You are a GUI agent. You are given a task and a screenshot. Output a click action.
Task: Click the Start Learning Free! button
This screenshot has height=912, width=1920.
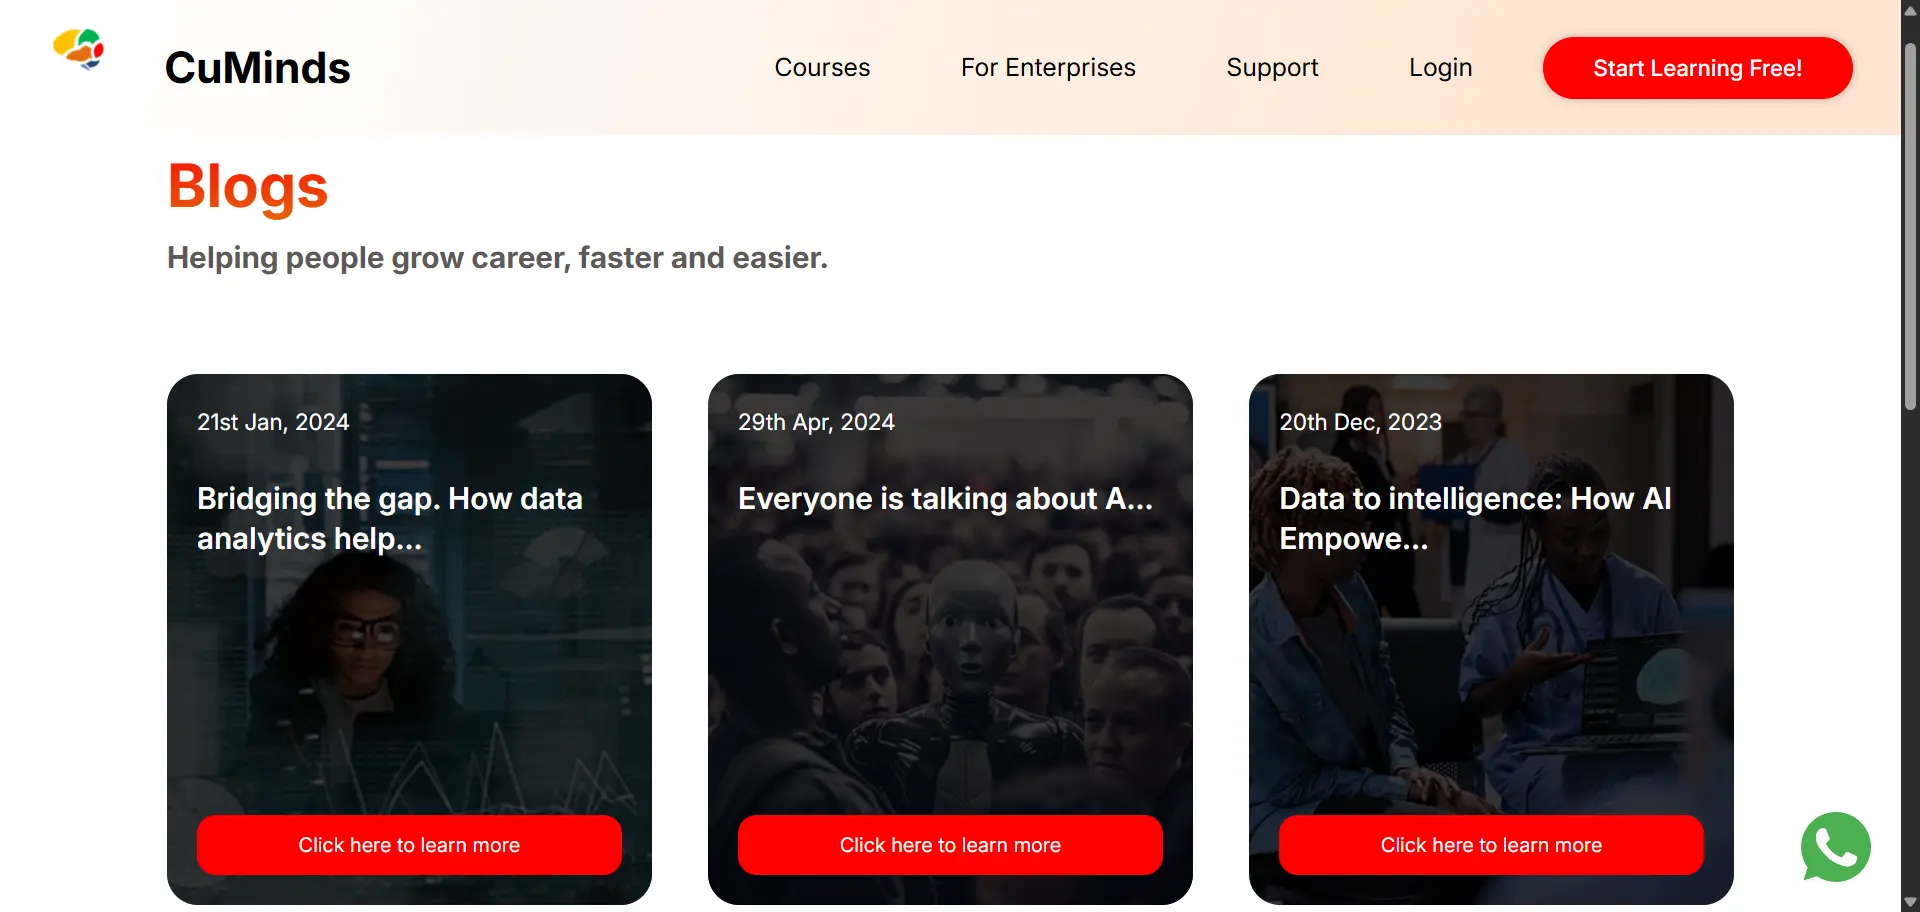[x=1697, y=68]
